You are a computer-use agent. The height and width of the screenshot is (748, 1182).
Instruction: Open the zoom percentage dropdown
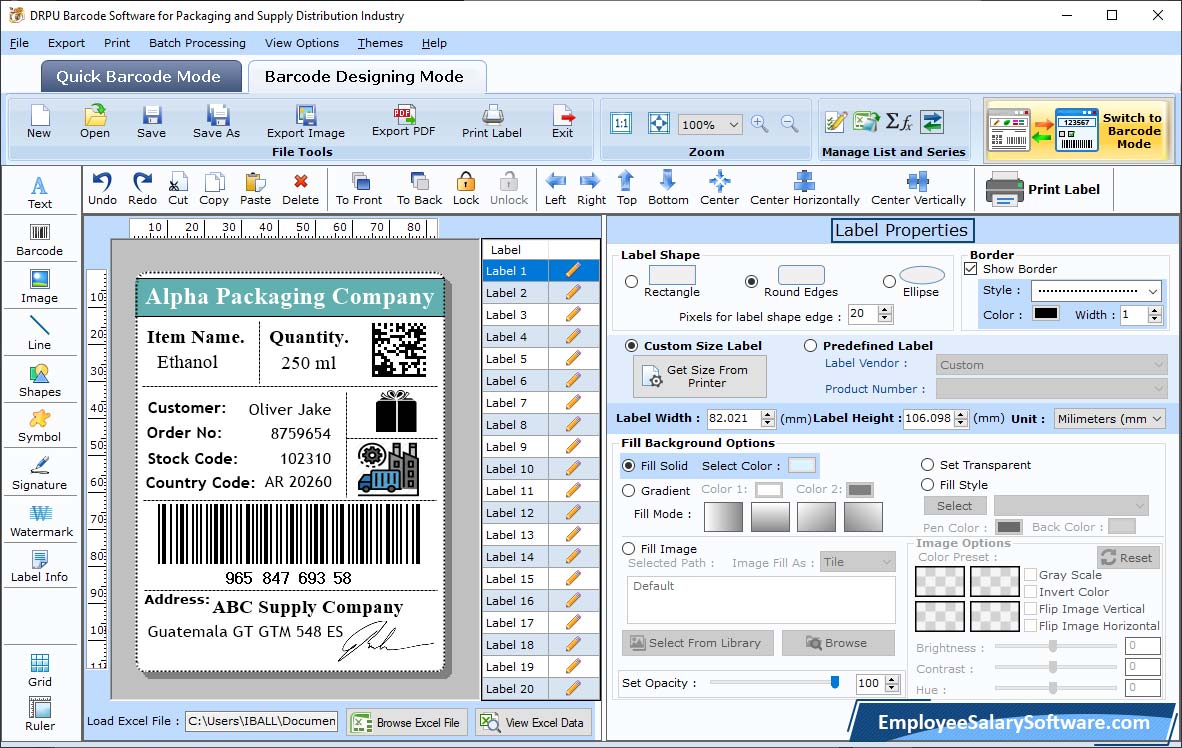(733, 124)
